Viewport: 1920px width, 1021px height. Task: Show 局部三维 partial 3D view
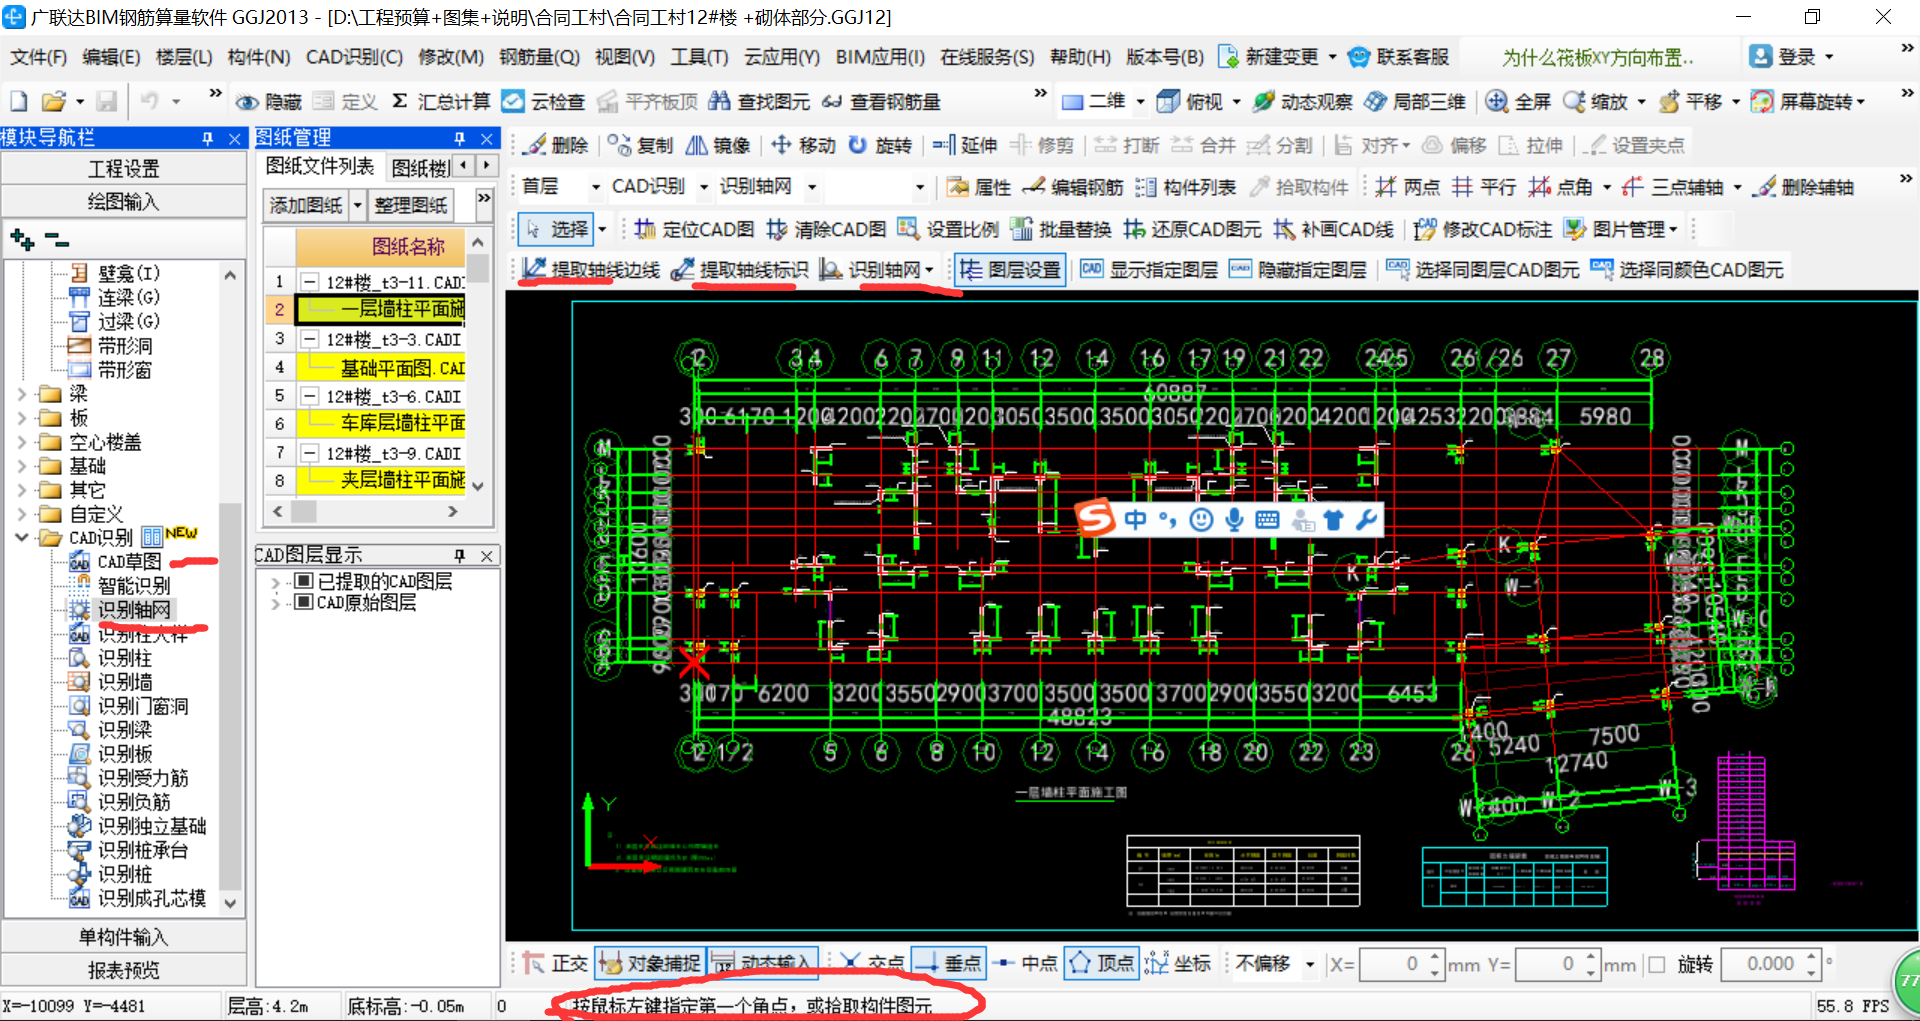coord(1416,101)
